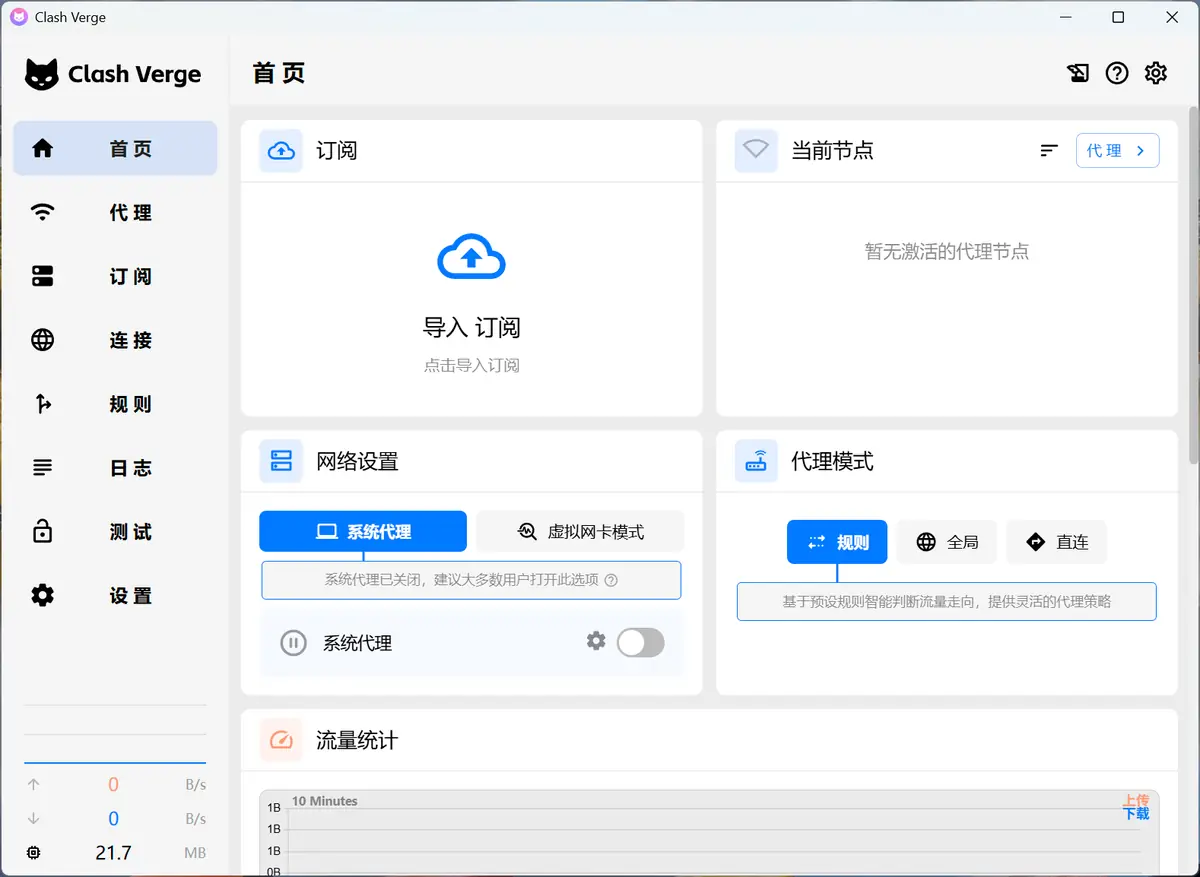This screenshot has width=1200, height=877.
Task: Open the 规则 rules page in sidebar
Action: click(x=115, y=404)
